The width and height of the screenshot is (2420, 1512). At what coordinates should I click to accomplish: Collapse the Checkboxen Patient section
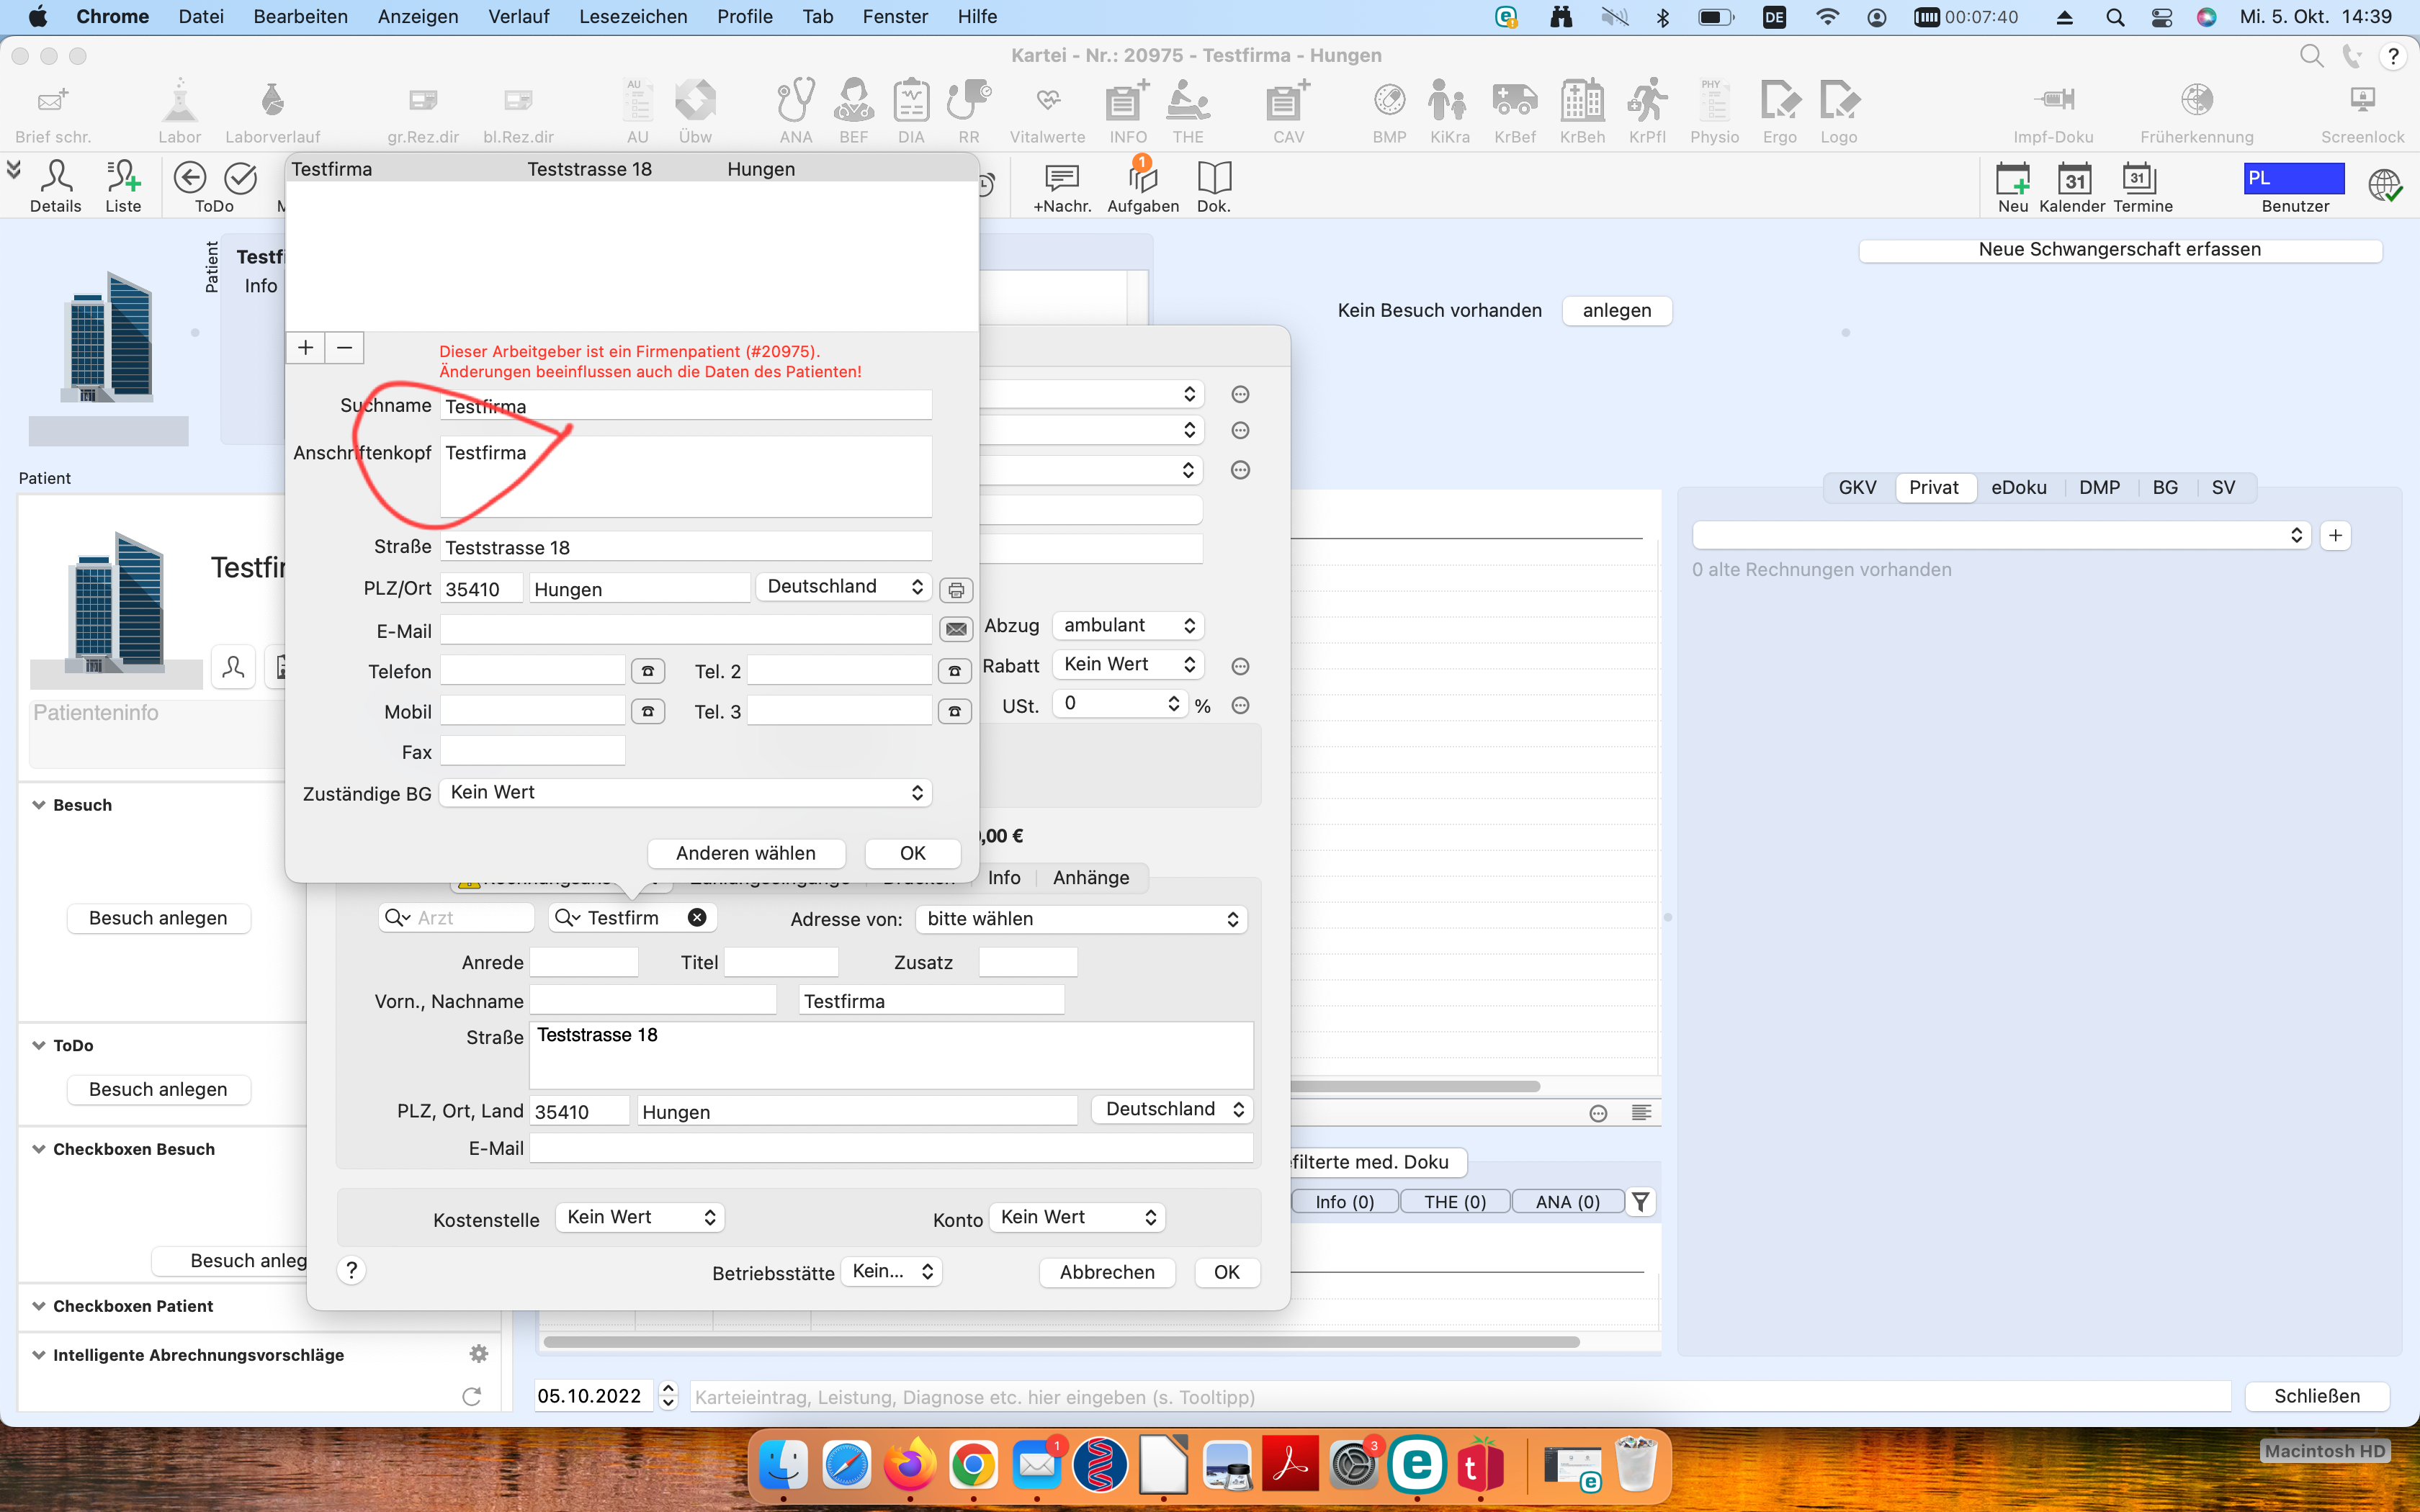coord(39,1305)
